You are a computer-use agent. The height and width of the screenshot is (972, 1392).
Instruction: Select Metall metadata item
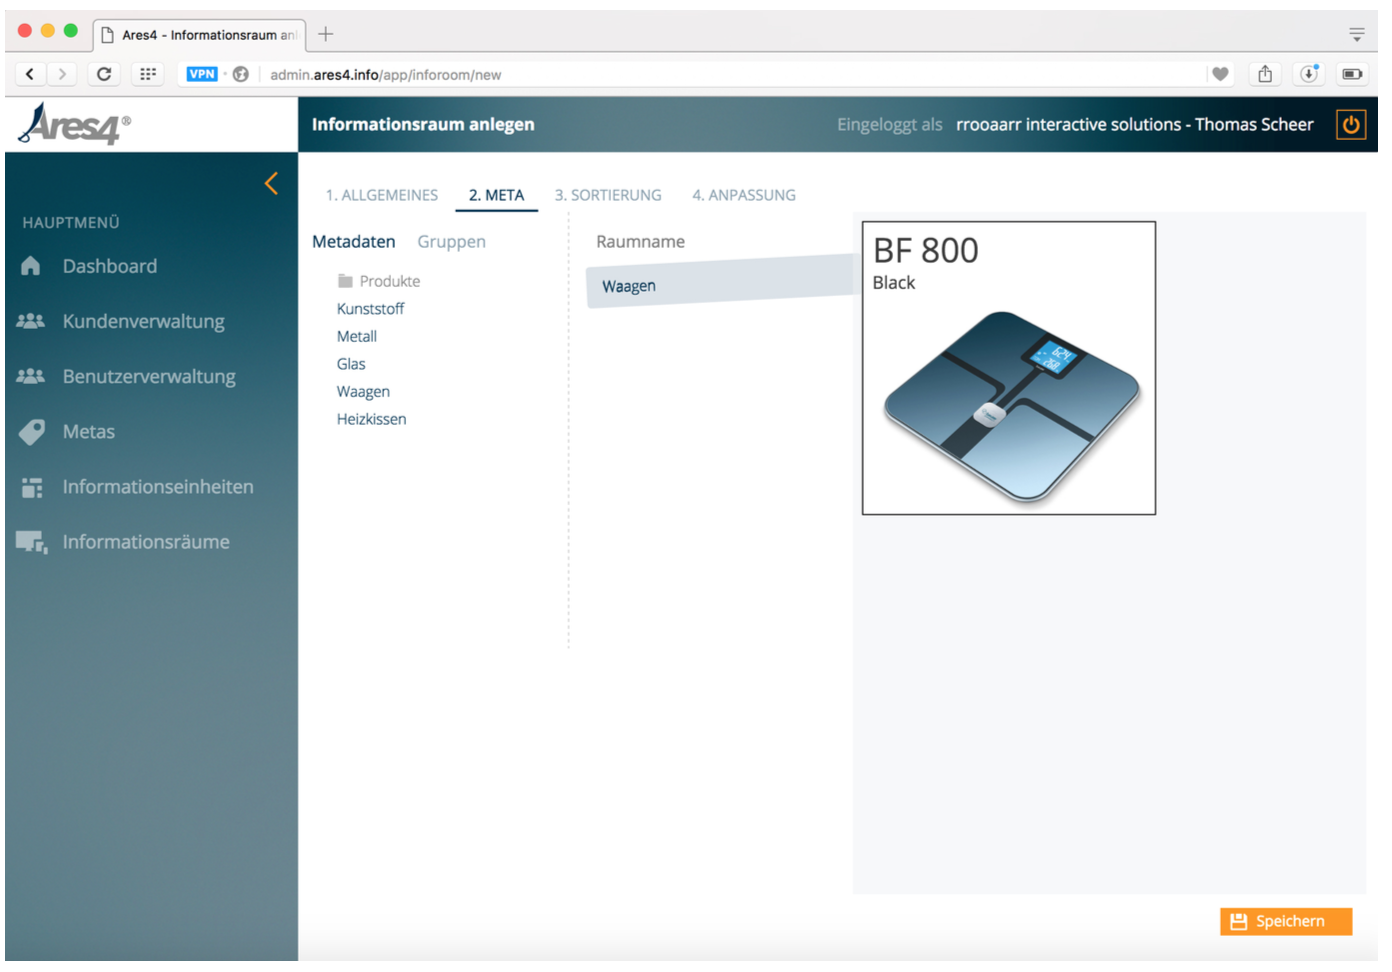click(x=357, y=337)
